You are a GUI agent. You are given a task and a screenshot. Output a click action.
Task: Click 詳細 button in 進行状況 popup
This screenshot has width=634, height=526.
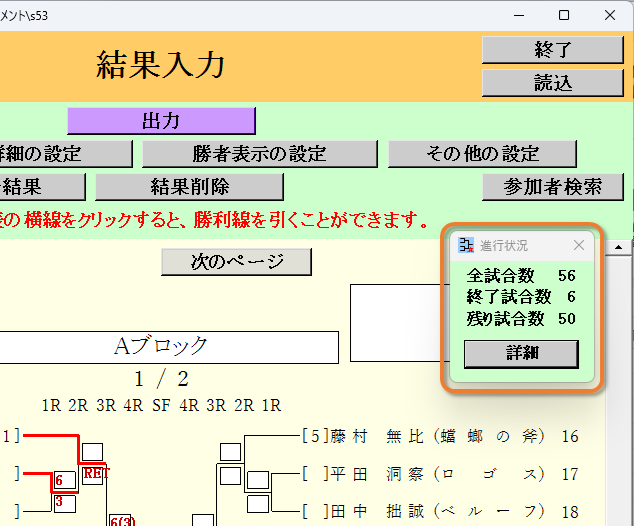click(x=521, y=354)
